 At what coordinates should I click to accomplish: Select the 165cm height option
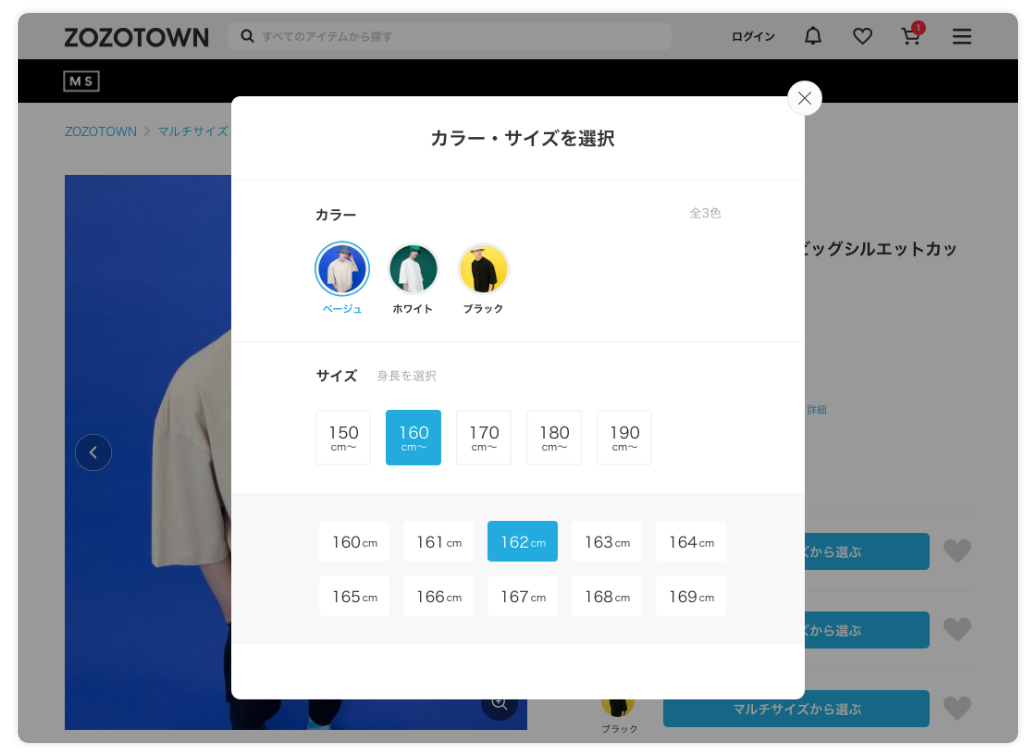[354, 596]
